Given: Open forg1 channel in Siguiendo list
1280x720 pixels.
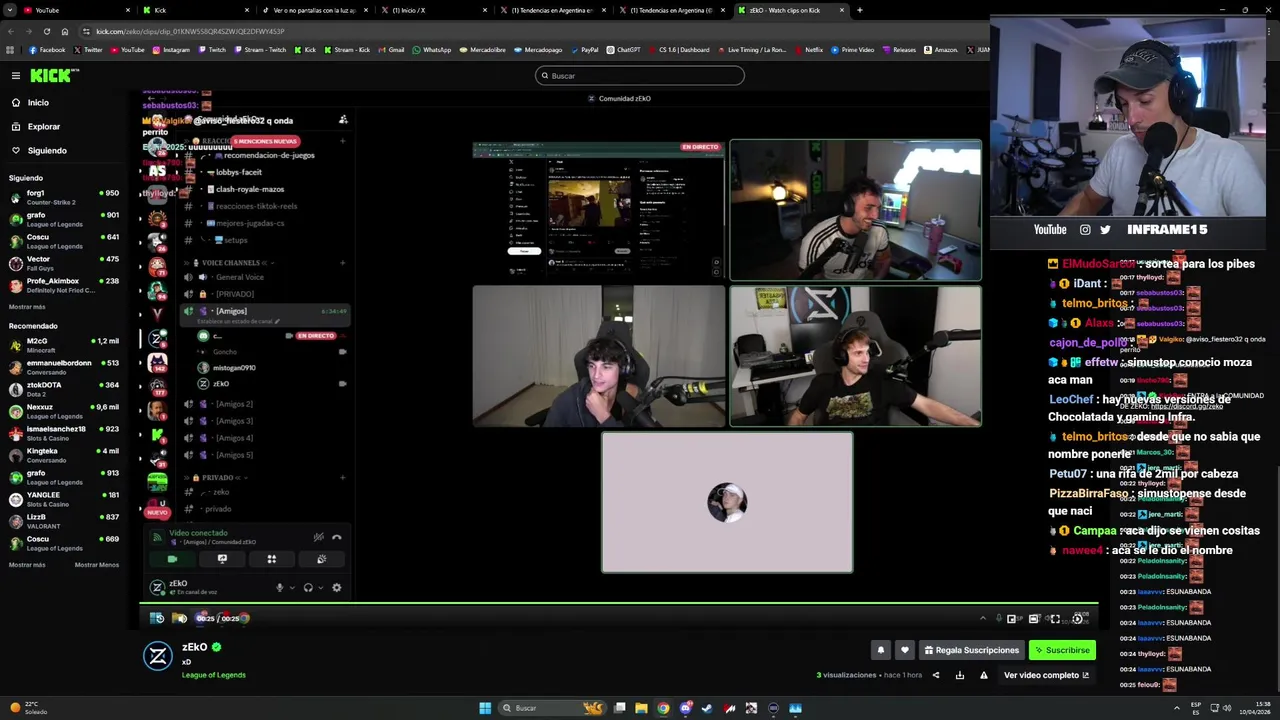Looking at the screenshot, I should tap(64, 197).
